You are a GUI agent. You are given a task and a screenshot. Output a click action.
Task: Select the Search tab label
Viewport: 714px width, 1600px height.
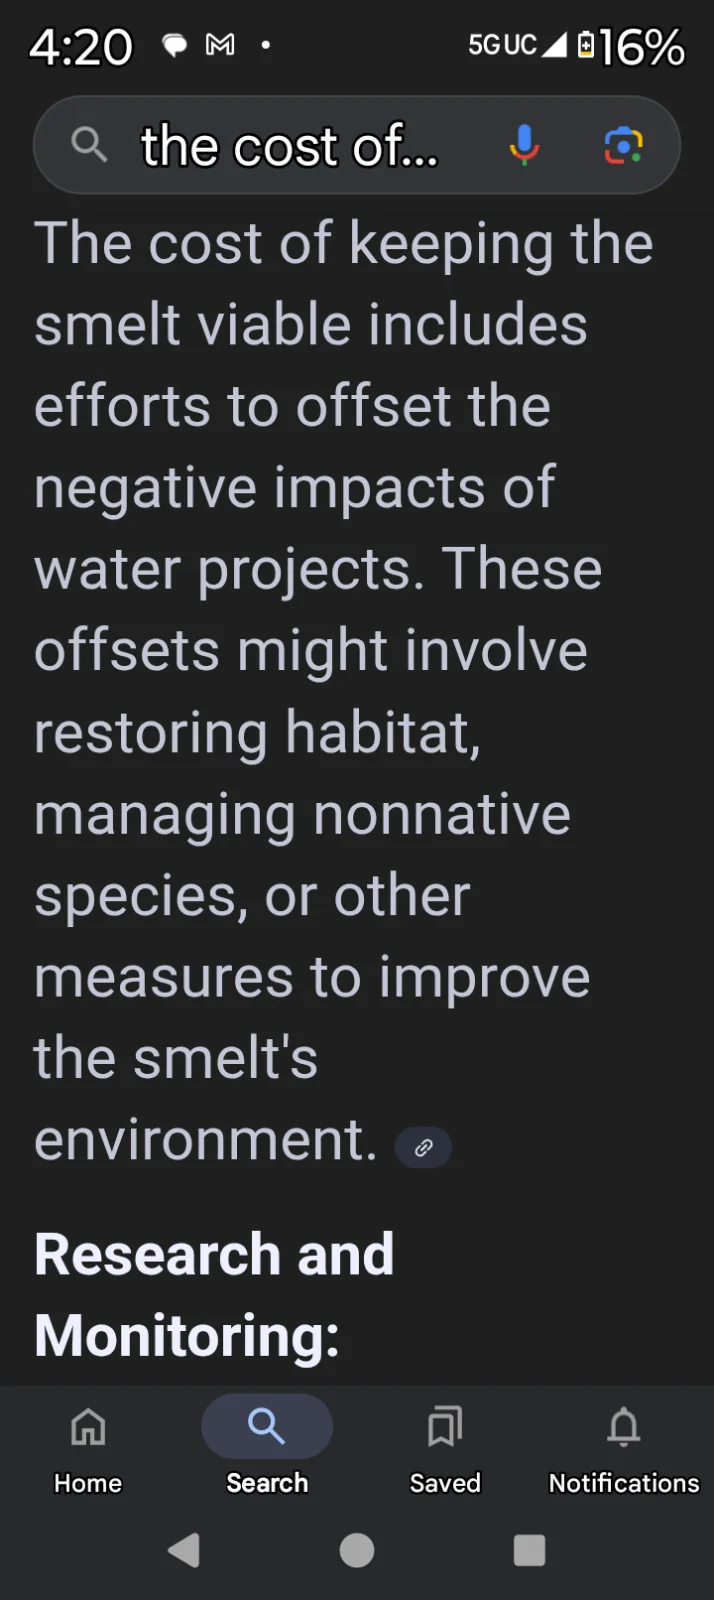(267, 1483)
